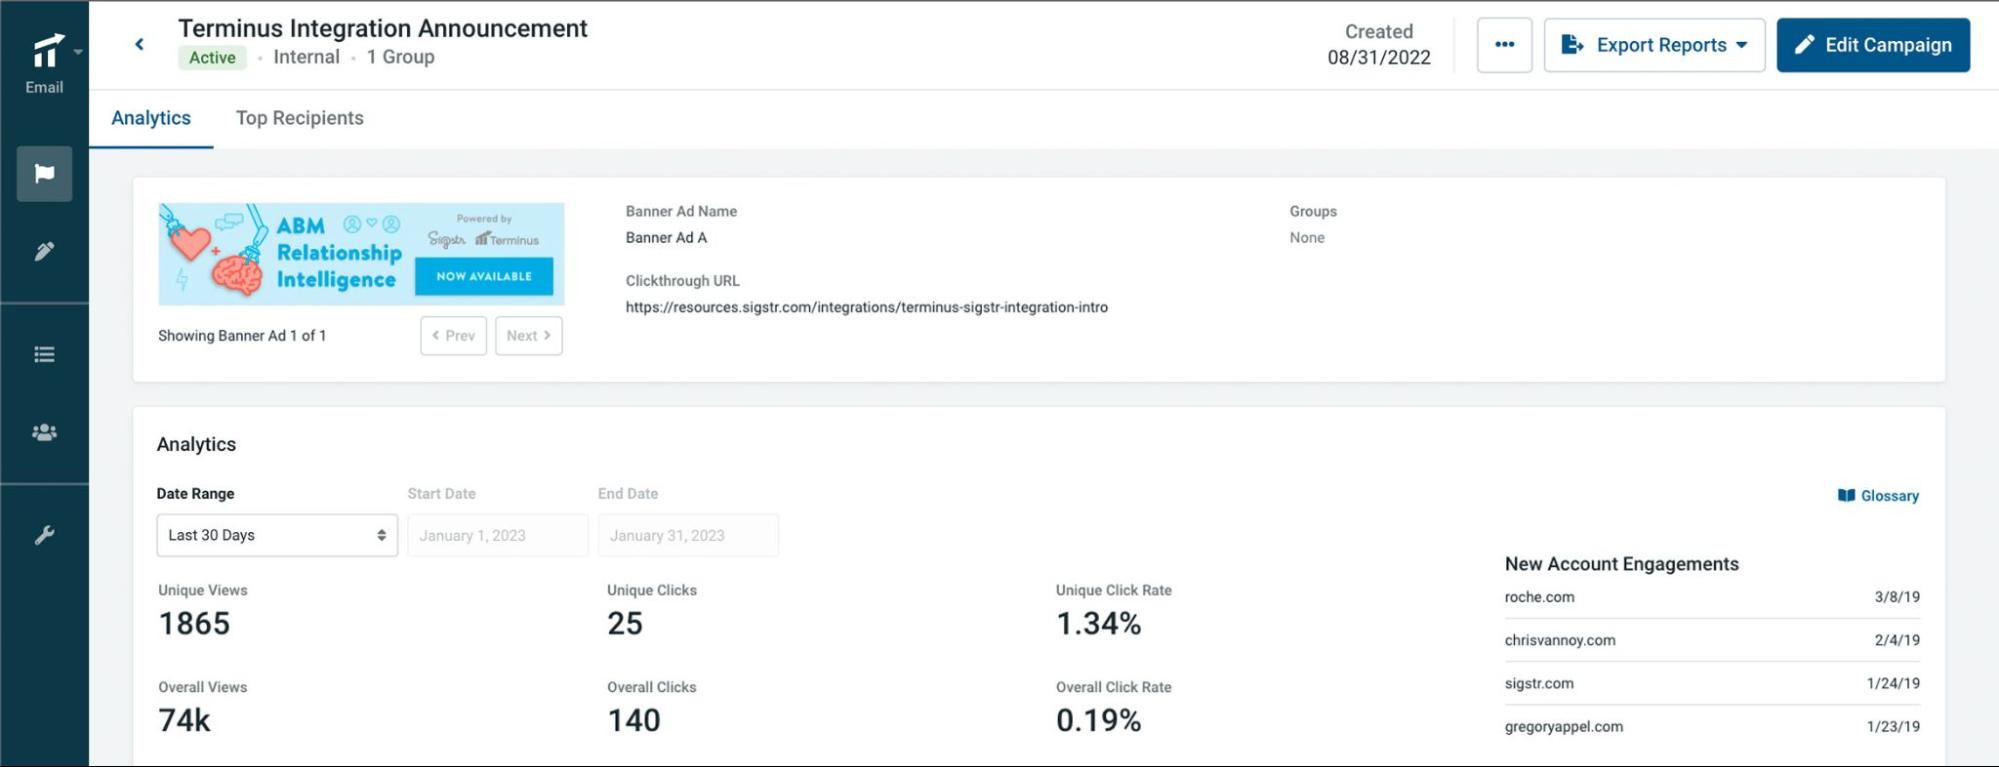This screenshot has height=767, width=1999.
Task: Click the Edit Campaign button
Action: pyautogui.click(x=1873, y=45)
